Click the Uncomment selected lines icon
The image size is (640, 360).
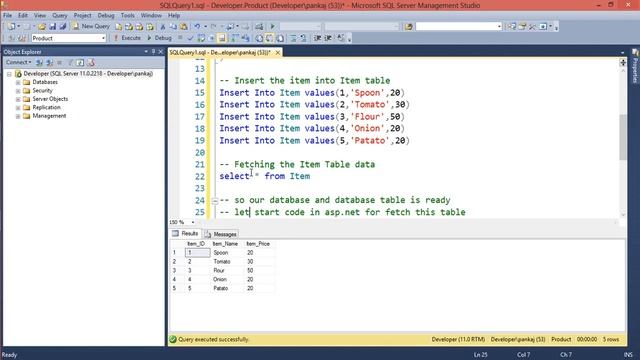point(303,38)
